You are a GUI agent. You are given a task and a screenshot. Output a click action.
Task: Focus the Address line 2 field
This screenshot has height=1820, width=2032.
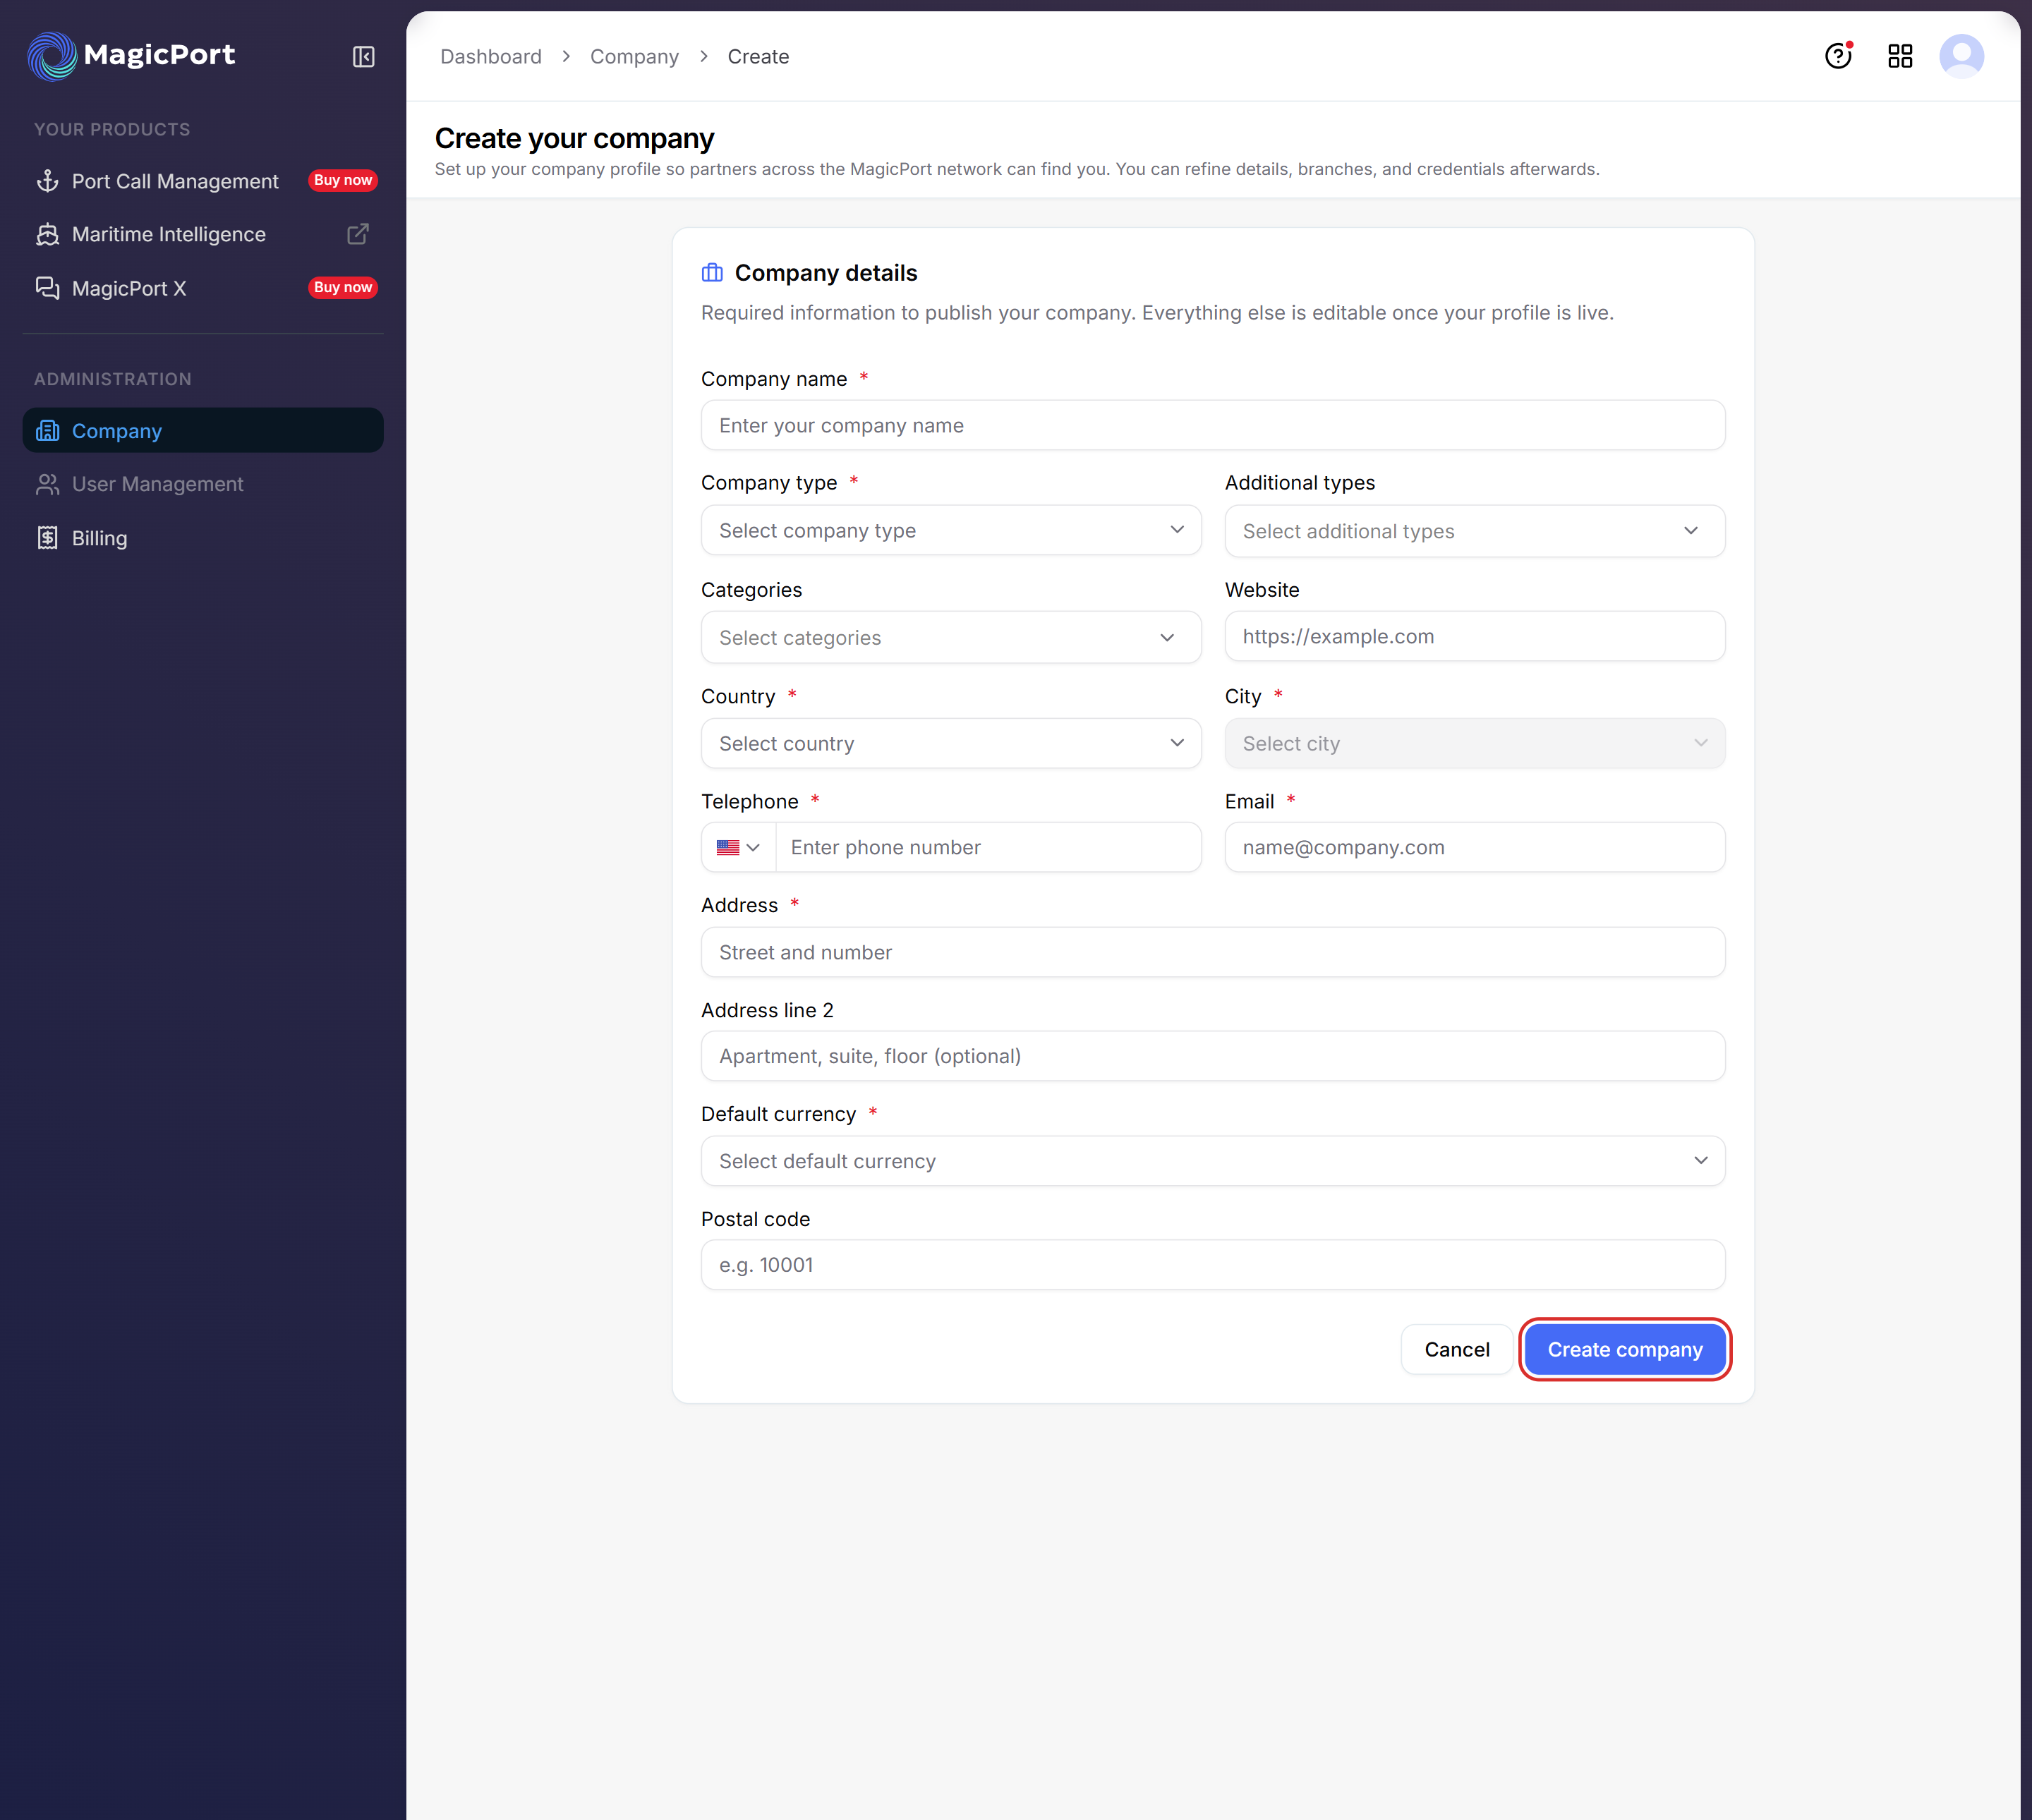1213,1056
